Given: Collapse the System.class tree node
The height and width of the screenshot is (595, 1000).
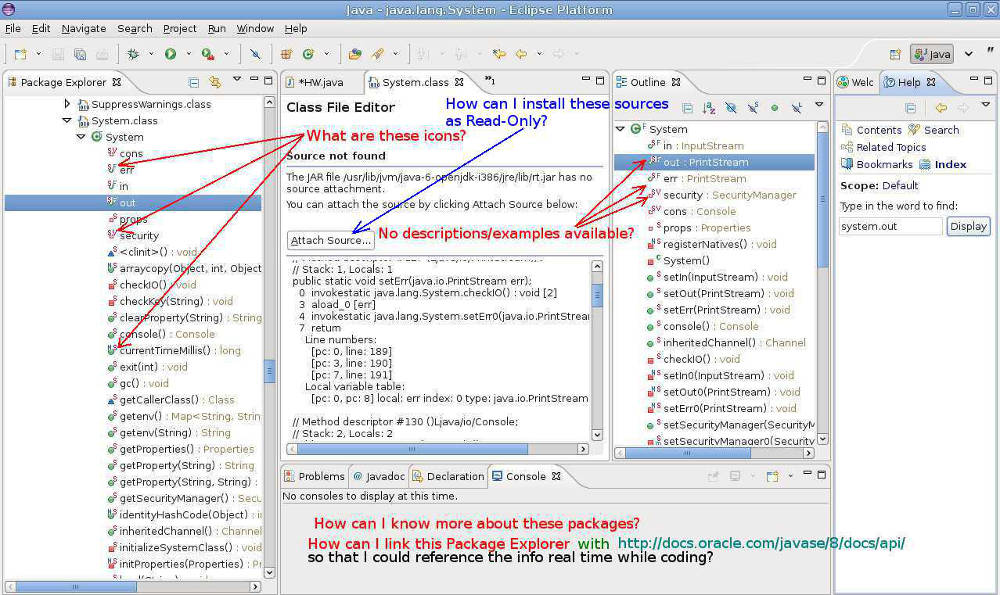Looking at the screenshot, I should point(67,120).
